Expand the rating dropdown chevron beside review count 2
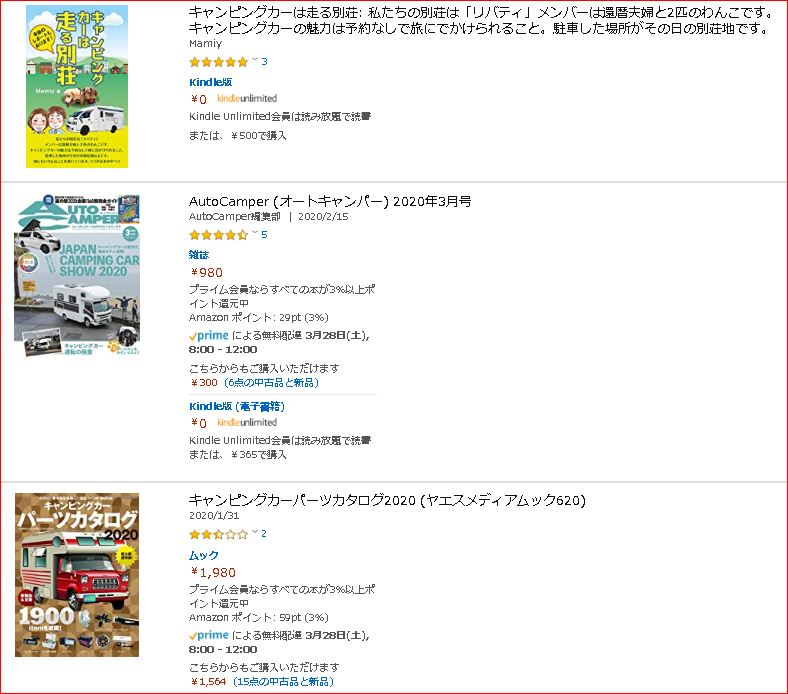The width and height of the screenshot is (788, 694). 255,533
